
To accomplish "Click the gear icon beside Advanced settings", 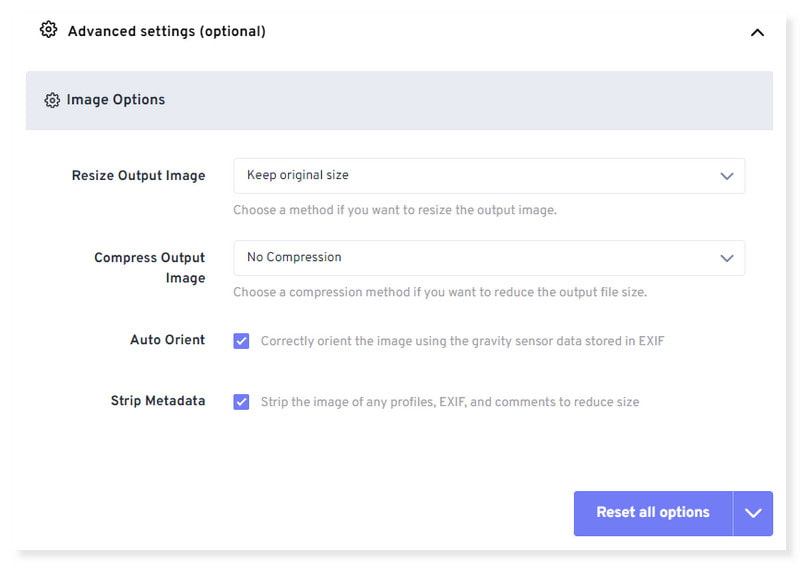I will 48,30.
